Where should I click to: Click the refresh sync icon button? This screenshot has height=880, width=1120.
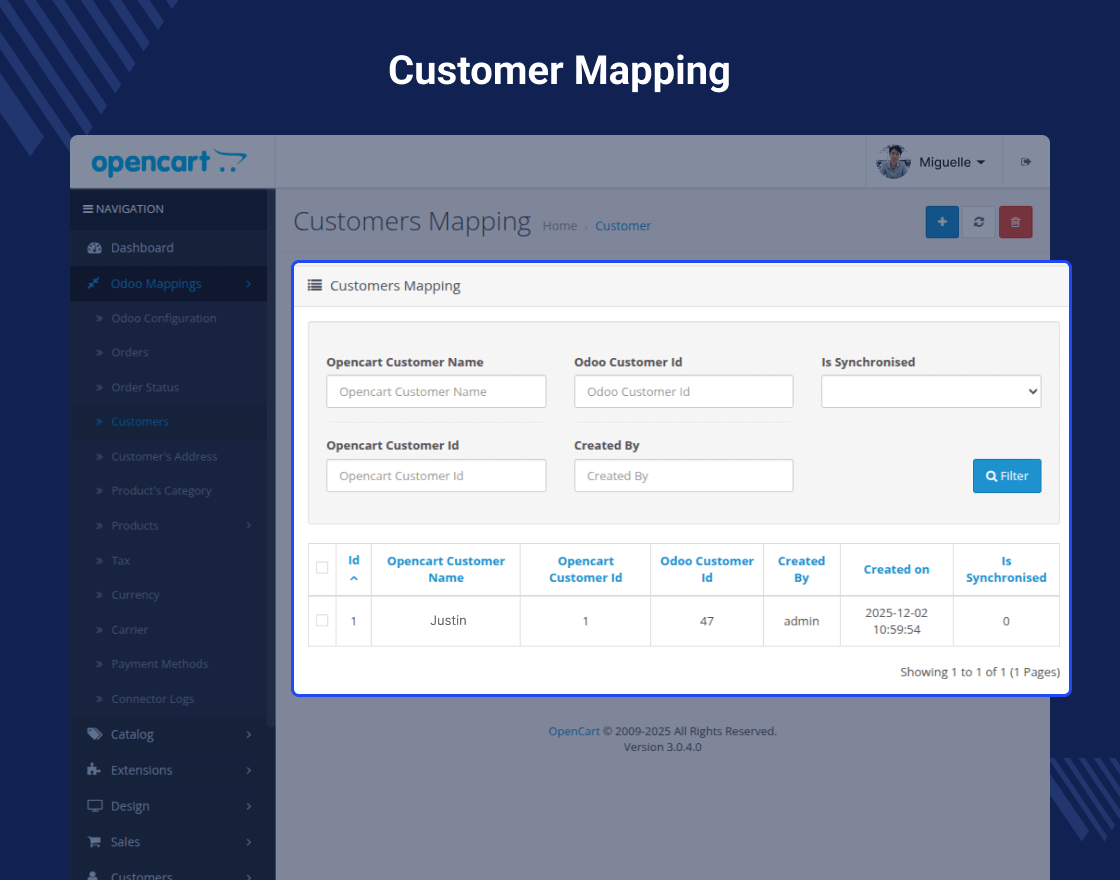tap(979, 222)
